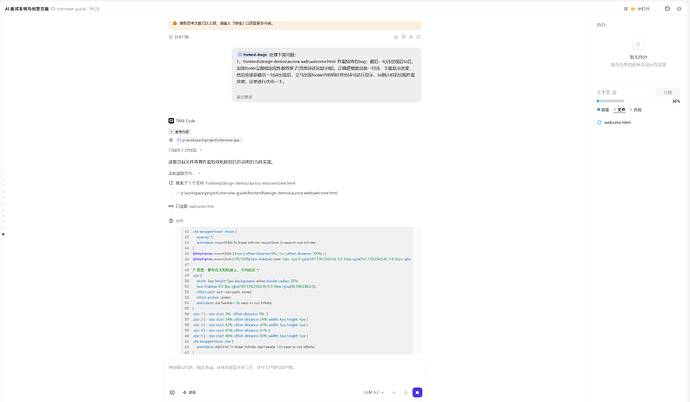Image resolution: width=690 pixels, height=402 pixels.
Task: Click the add attachment plus icon
Action: 394,392
